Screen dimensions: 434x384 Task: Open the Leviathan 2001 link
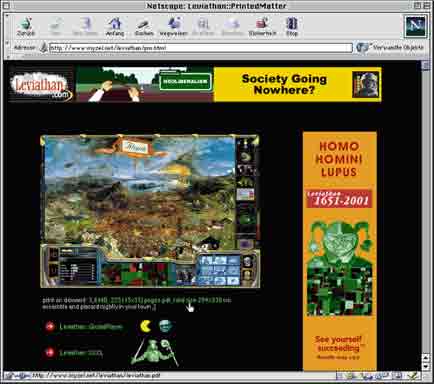tap(81, 353)
